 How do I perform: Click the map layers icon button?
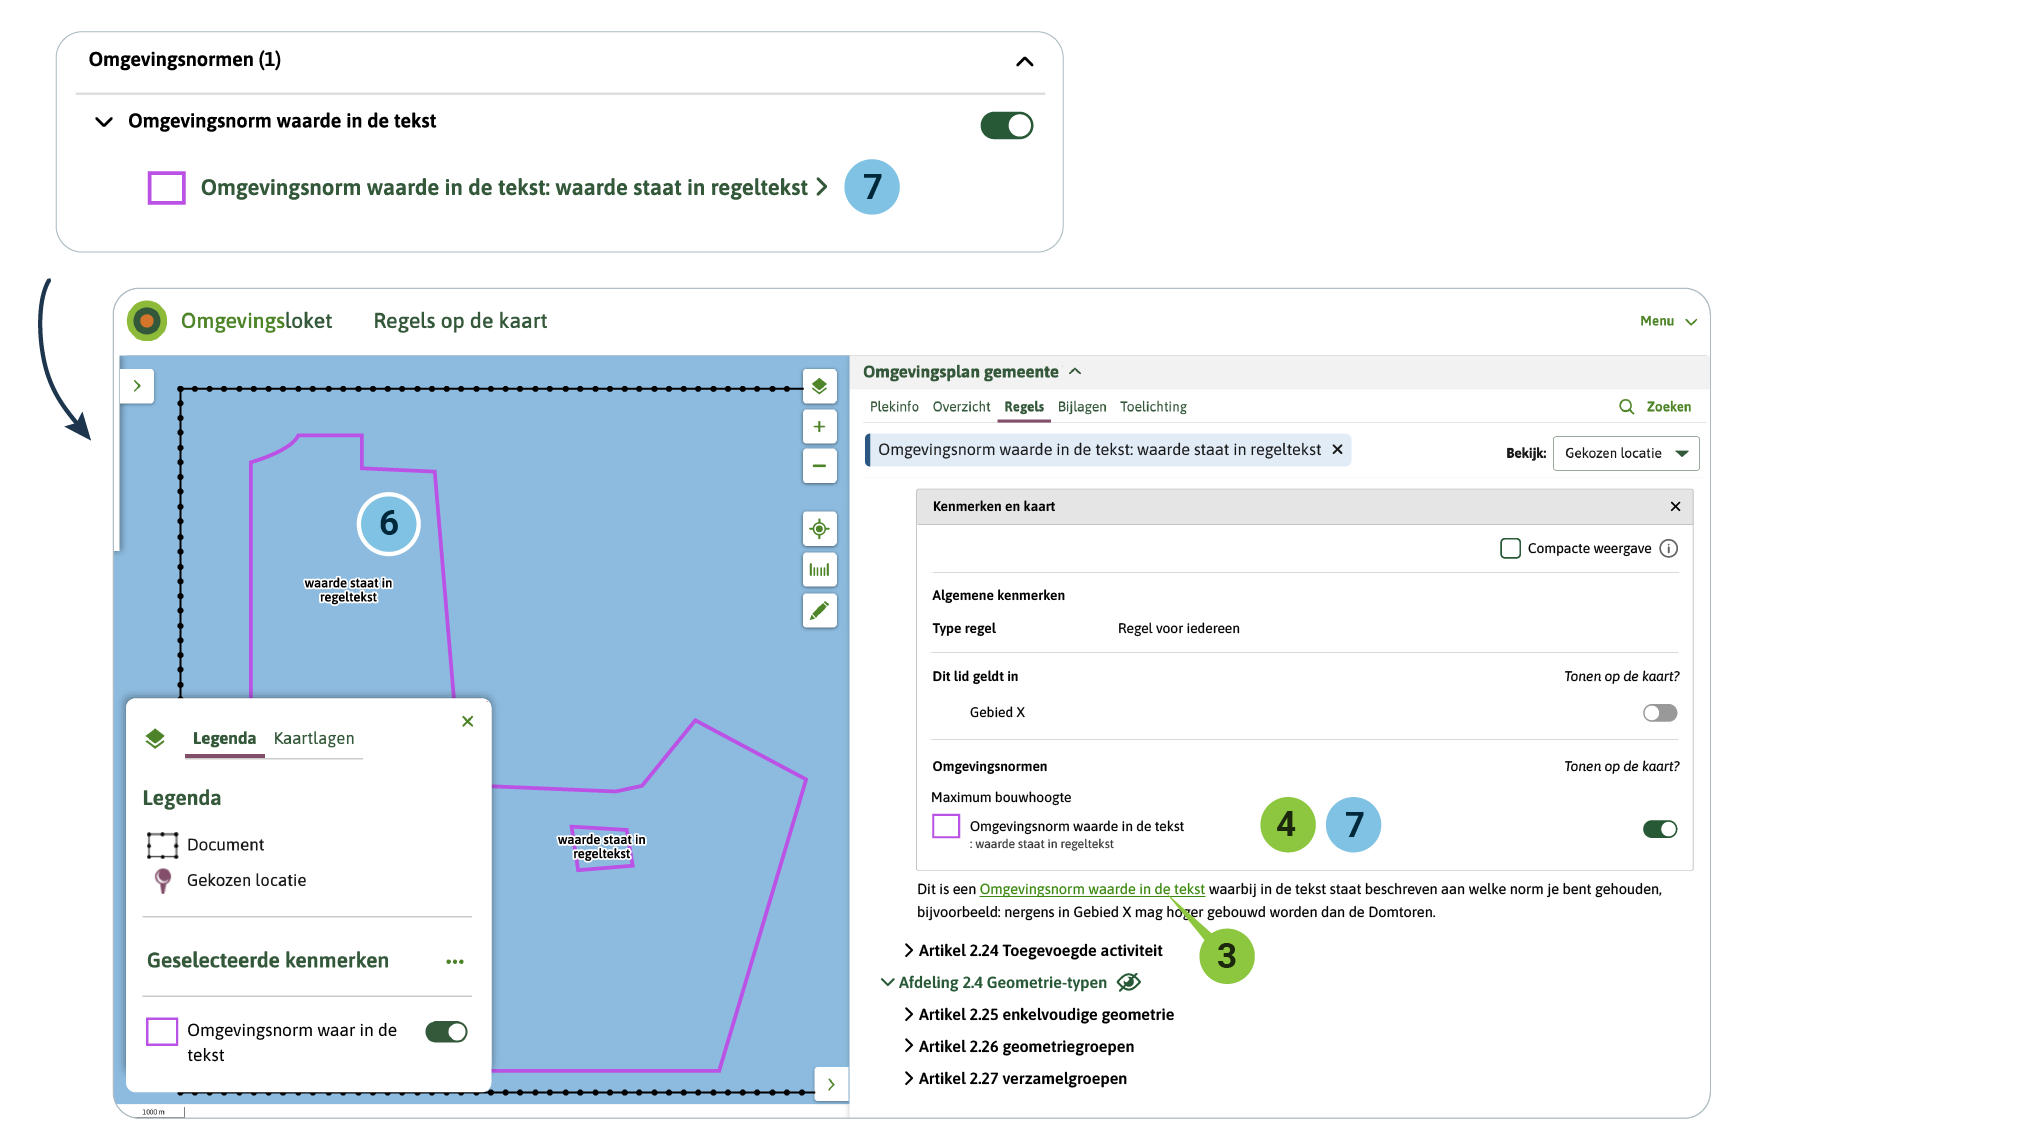click(x=819, y=386)
